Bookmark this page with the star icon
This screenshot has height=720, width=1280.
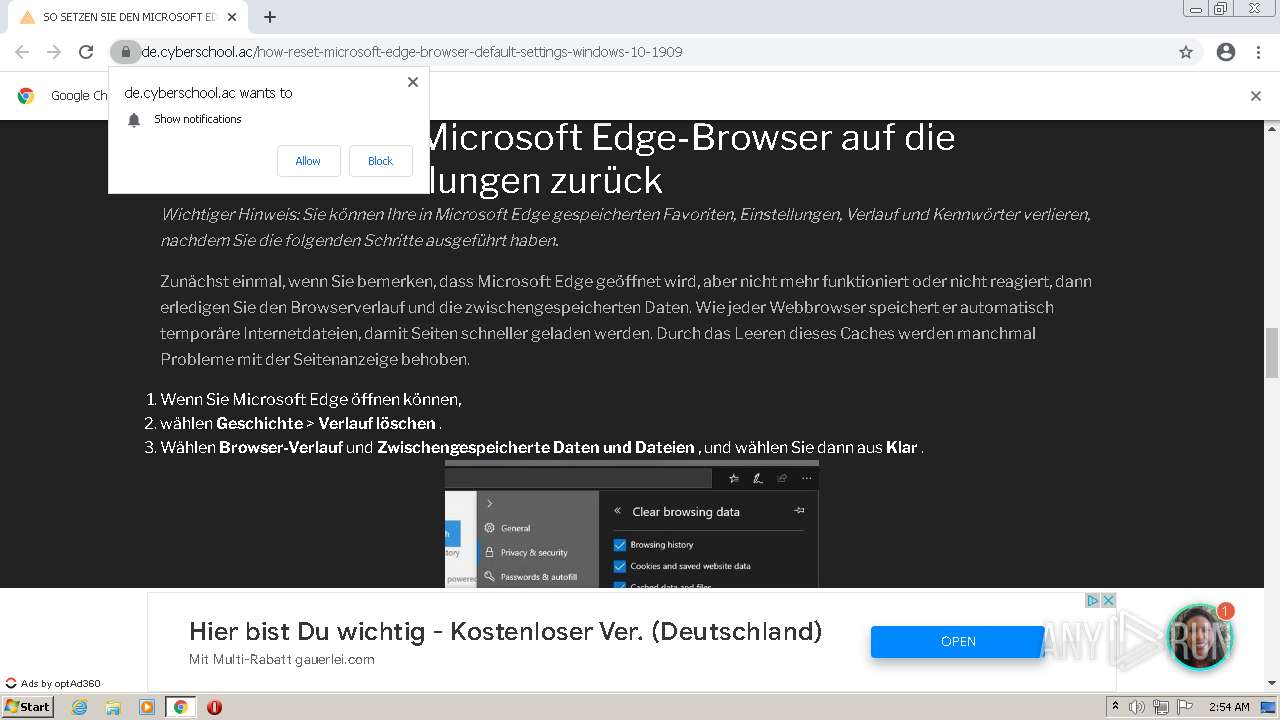(1186, 52)
